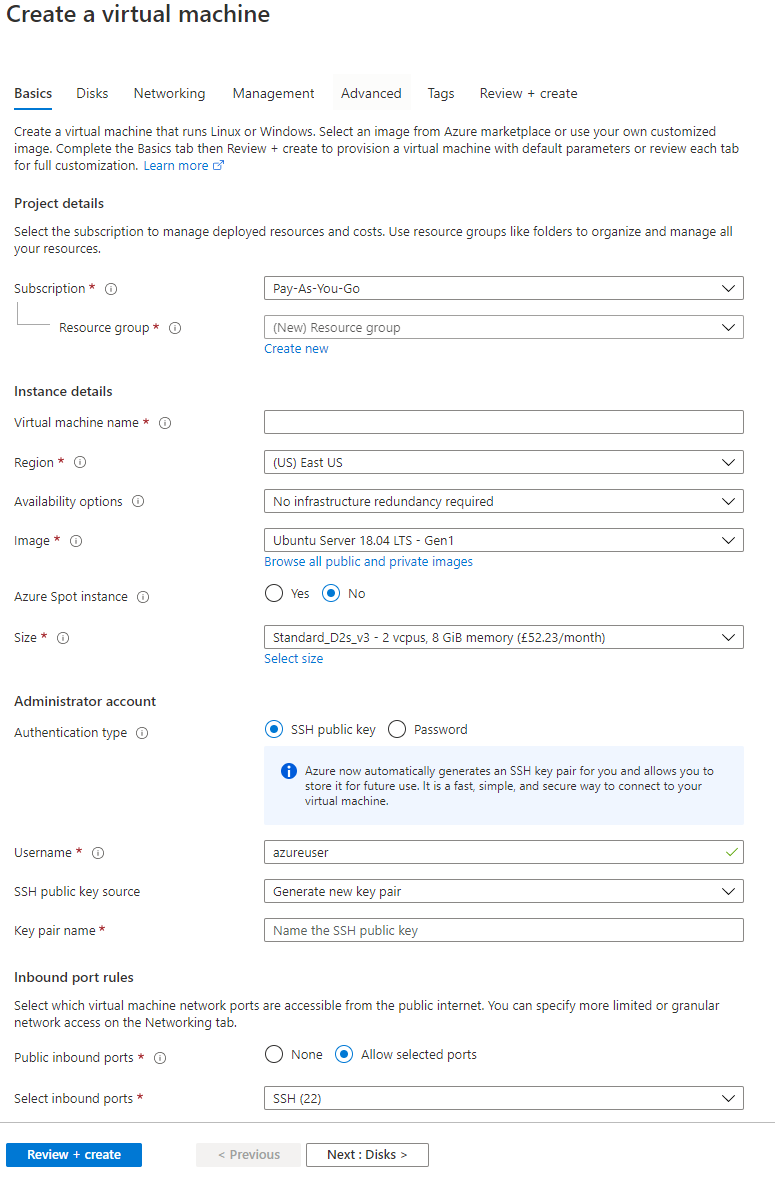Screen dimensions: 775x1181
Task: Expand the Image dropdown list
Action: (503, 541)
